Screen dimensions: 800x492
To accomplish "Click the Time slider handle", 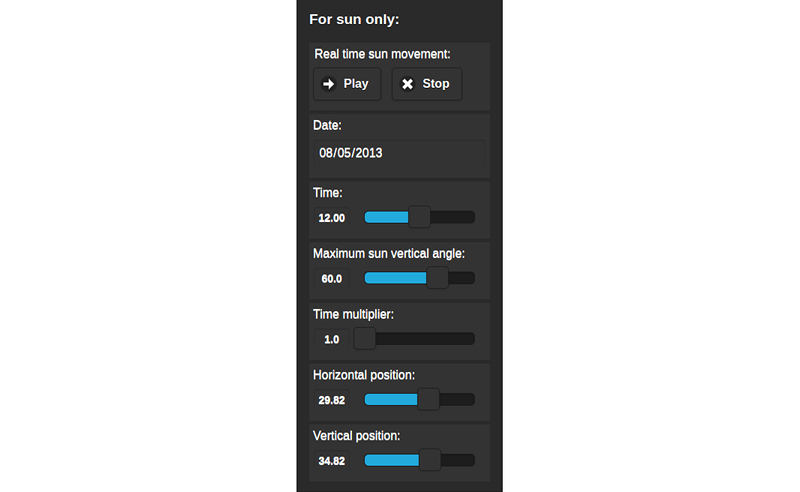I will (420, 217).
